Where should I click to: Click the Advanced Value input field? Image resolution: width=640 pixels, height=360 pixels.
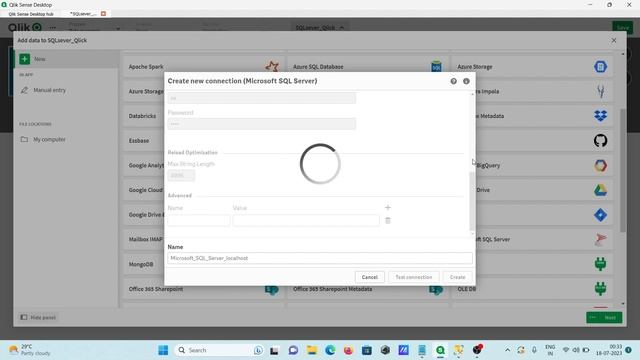pyautogui.click(x=306, y=220)
